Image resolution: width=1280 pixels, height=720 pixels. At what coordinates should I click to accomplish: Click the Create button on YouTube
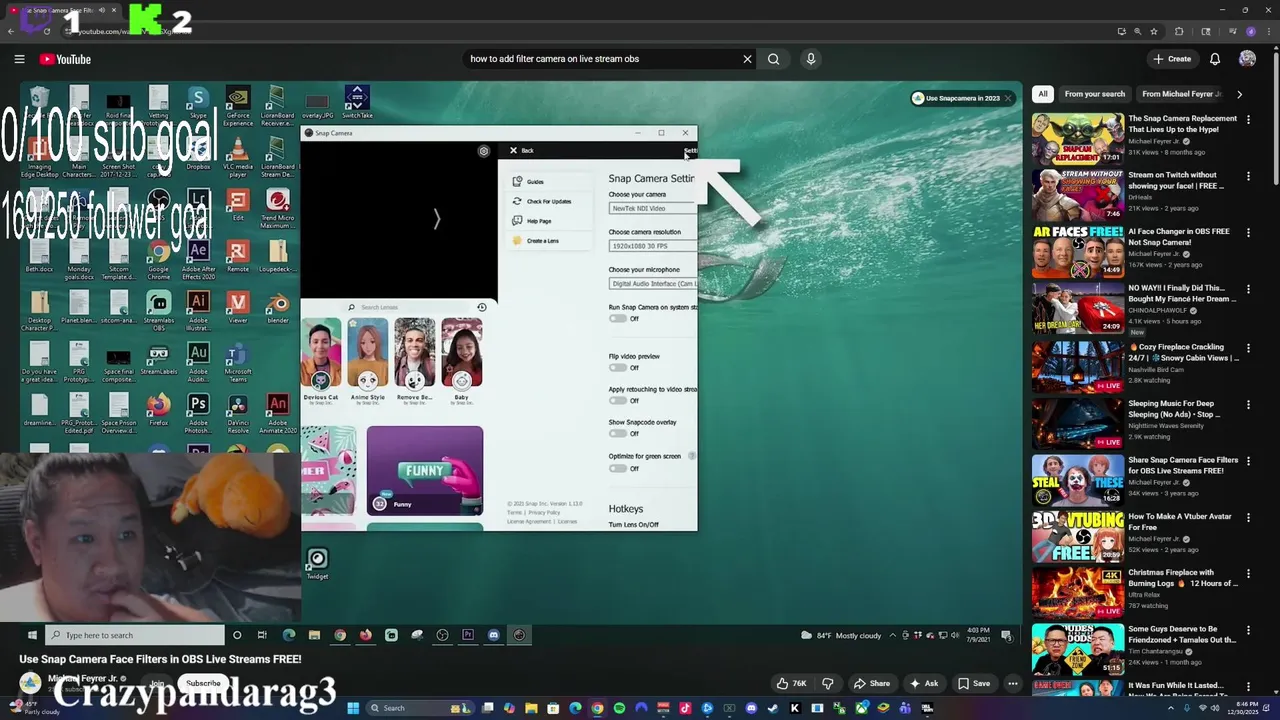click(x=1172, y=59)
